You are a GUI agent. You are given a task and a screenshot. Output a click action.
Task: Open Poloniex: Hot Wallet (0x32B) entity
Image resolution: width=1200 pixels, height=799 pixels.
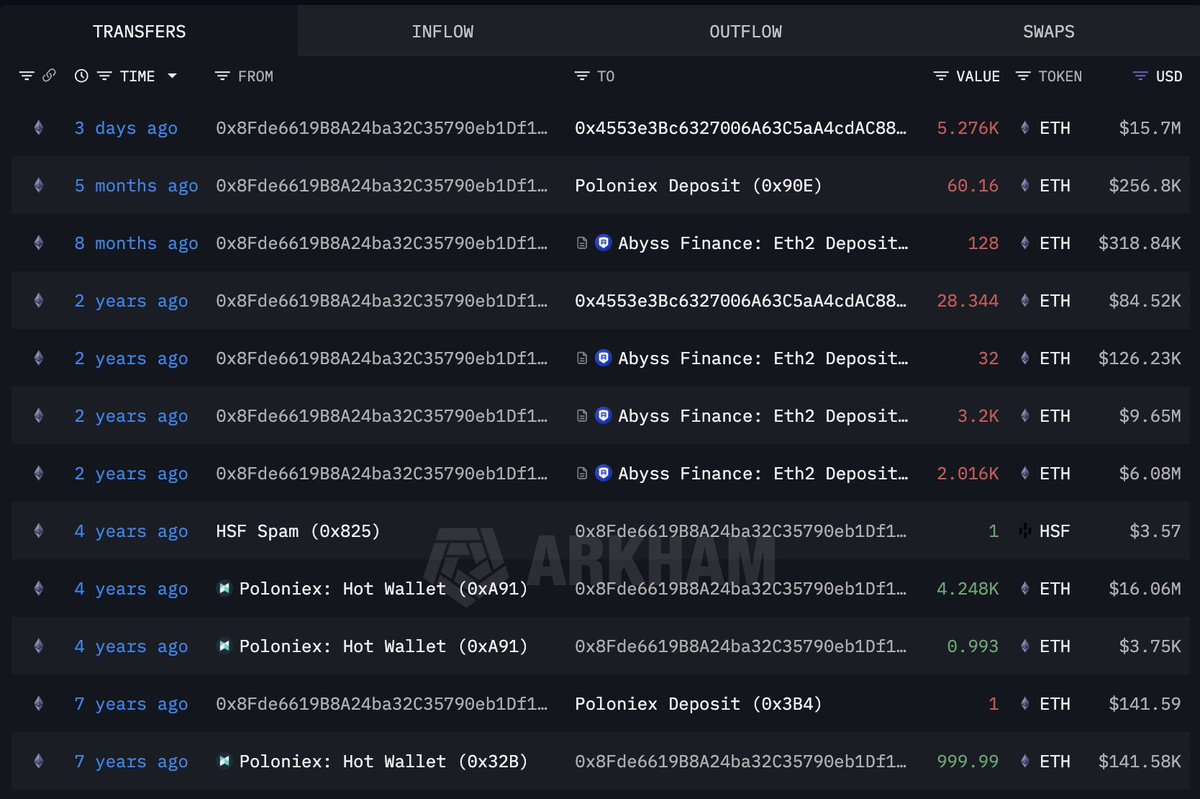pyautogui.click(x=383, y=762)
